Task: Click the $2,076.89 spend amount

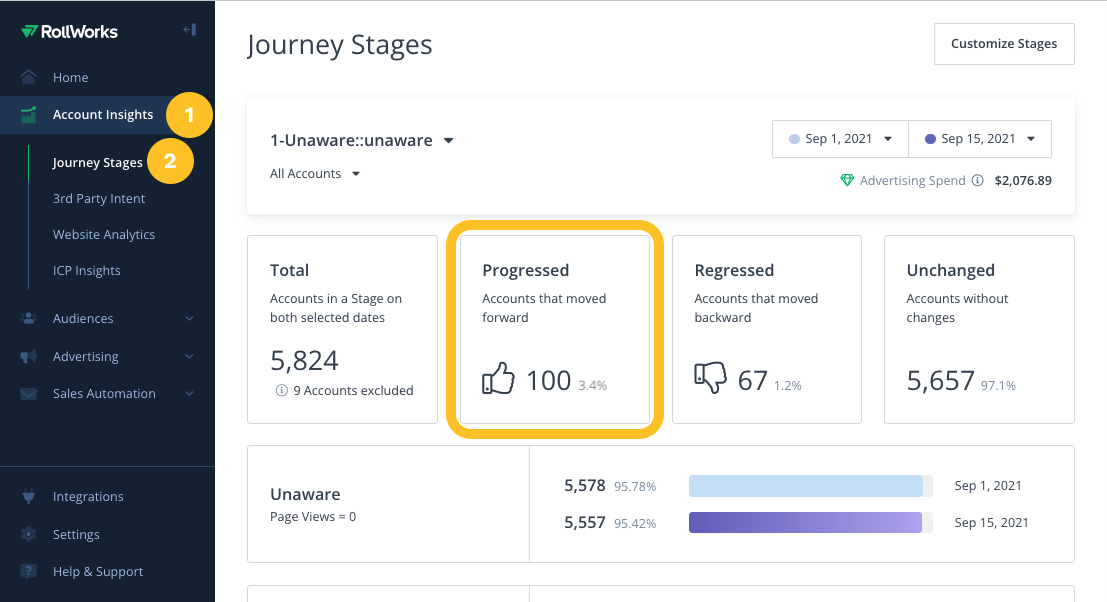Action: coord(1023,181)
